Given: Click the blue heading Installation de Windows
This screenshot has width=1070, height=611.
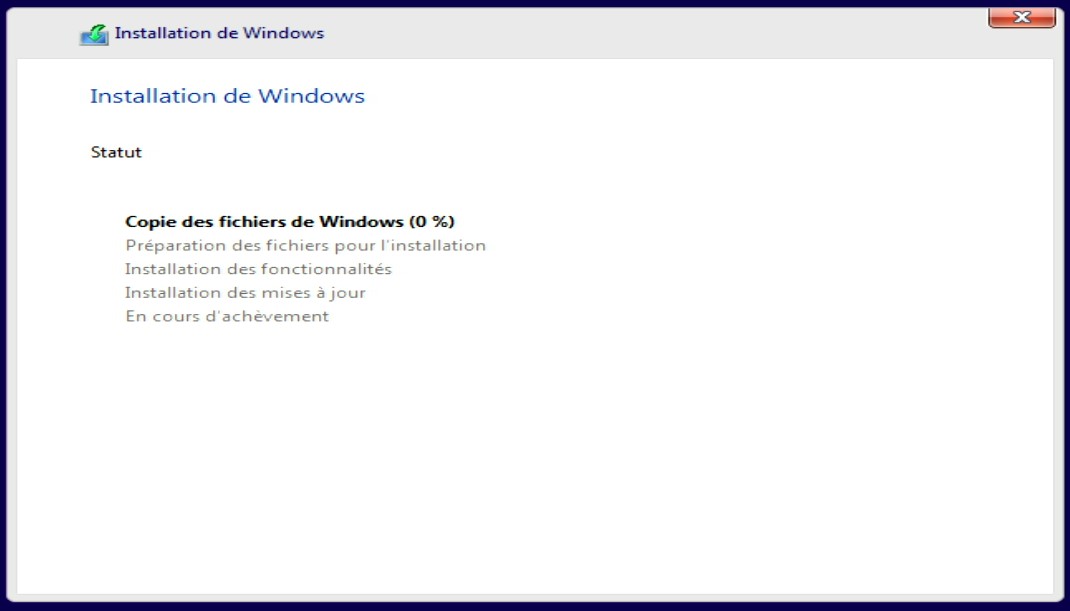Looking at the screenshot, I should coord(227,96).
